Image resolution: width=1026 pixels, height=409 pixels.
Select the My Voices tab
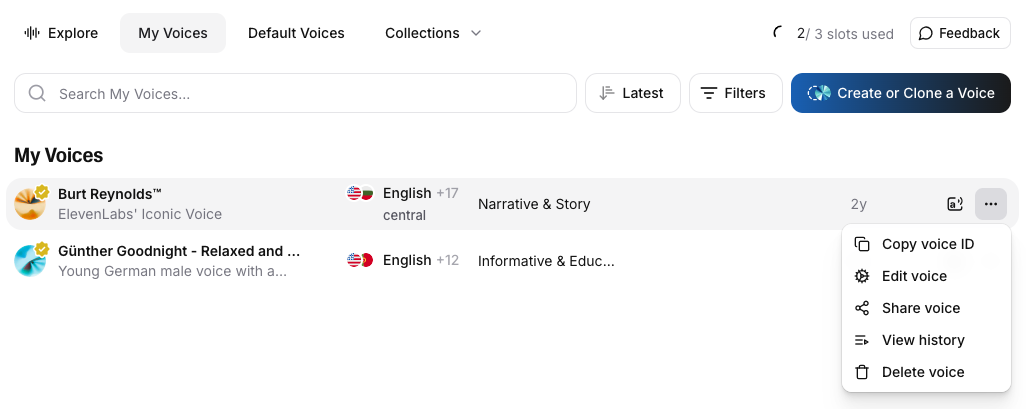point(173,33)
